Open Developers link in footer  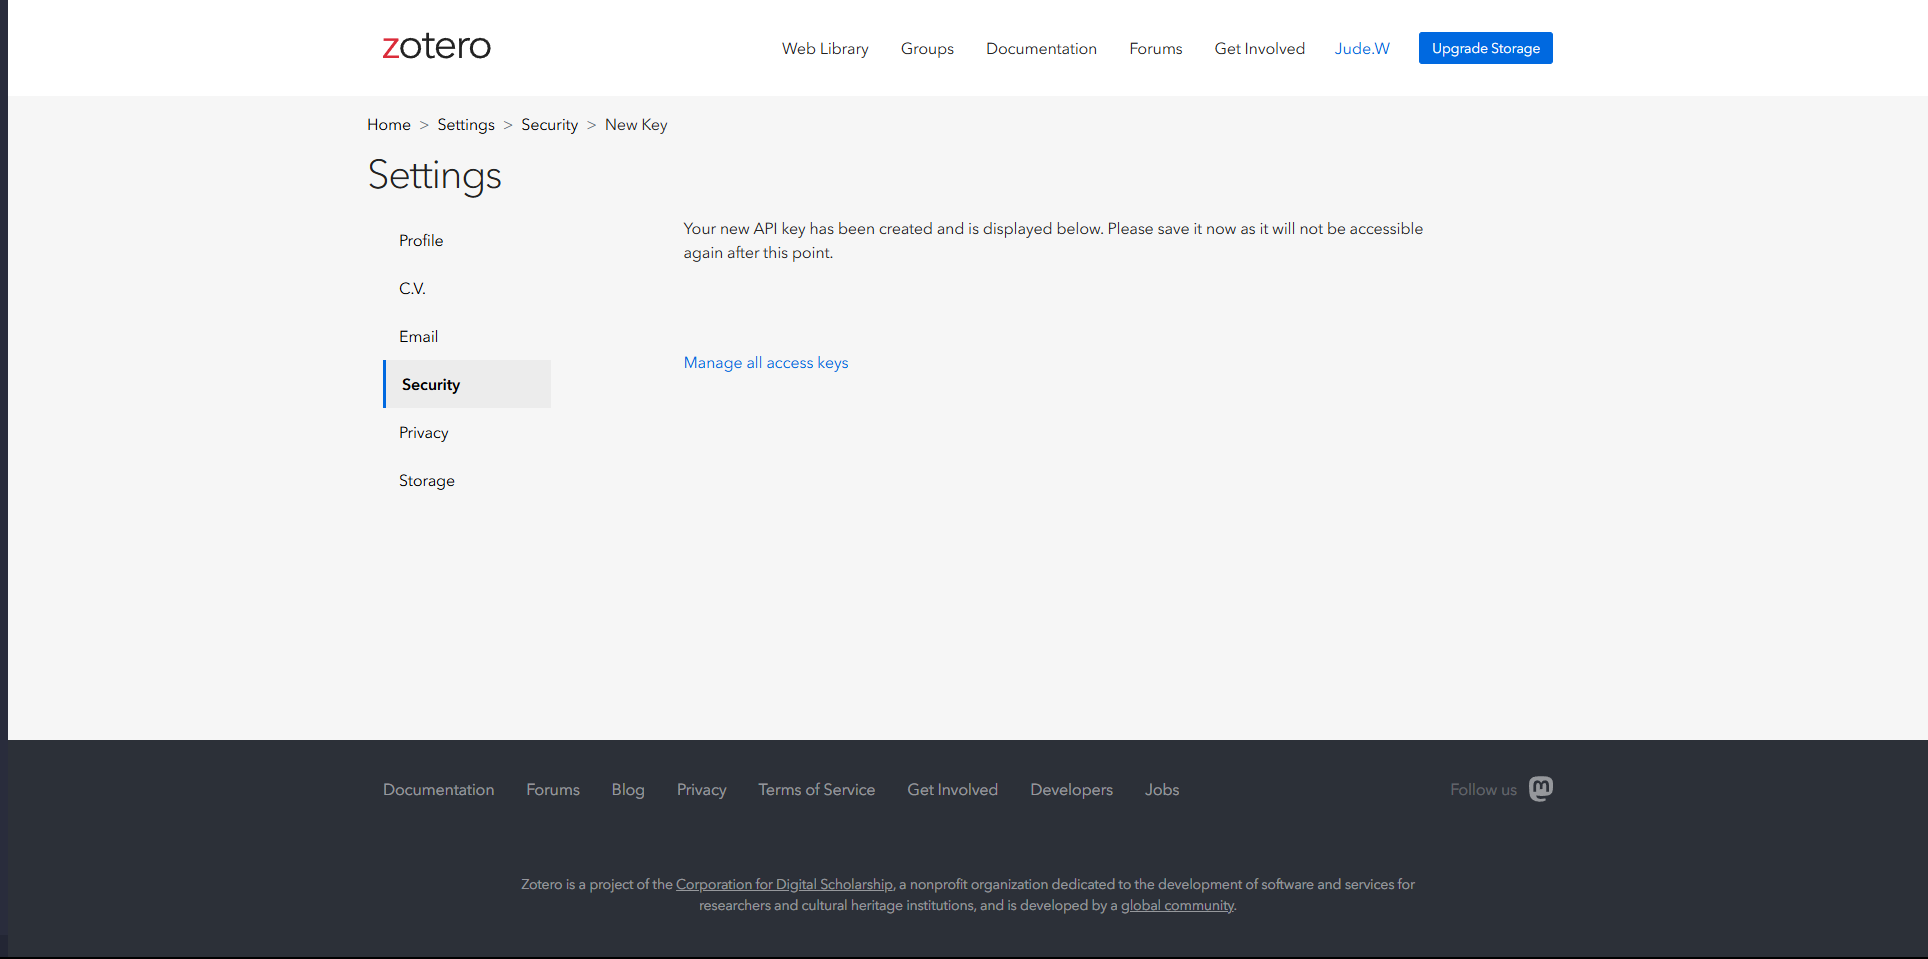[1071, 789]
